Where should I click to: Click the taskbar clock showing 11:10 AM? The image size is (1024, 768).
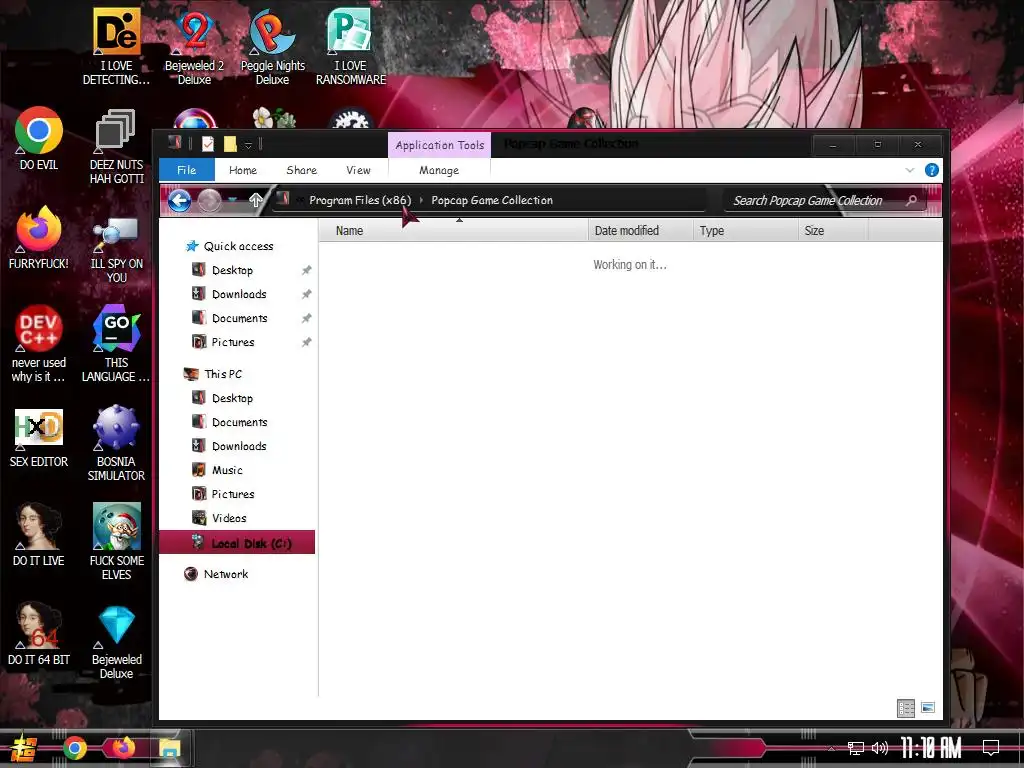(x=931, y=748)
